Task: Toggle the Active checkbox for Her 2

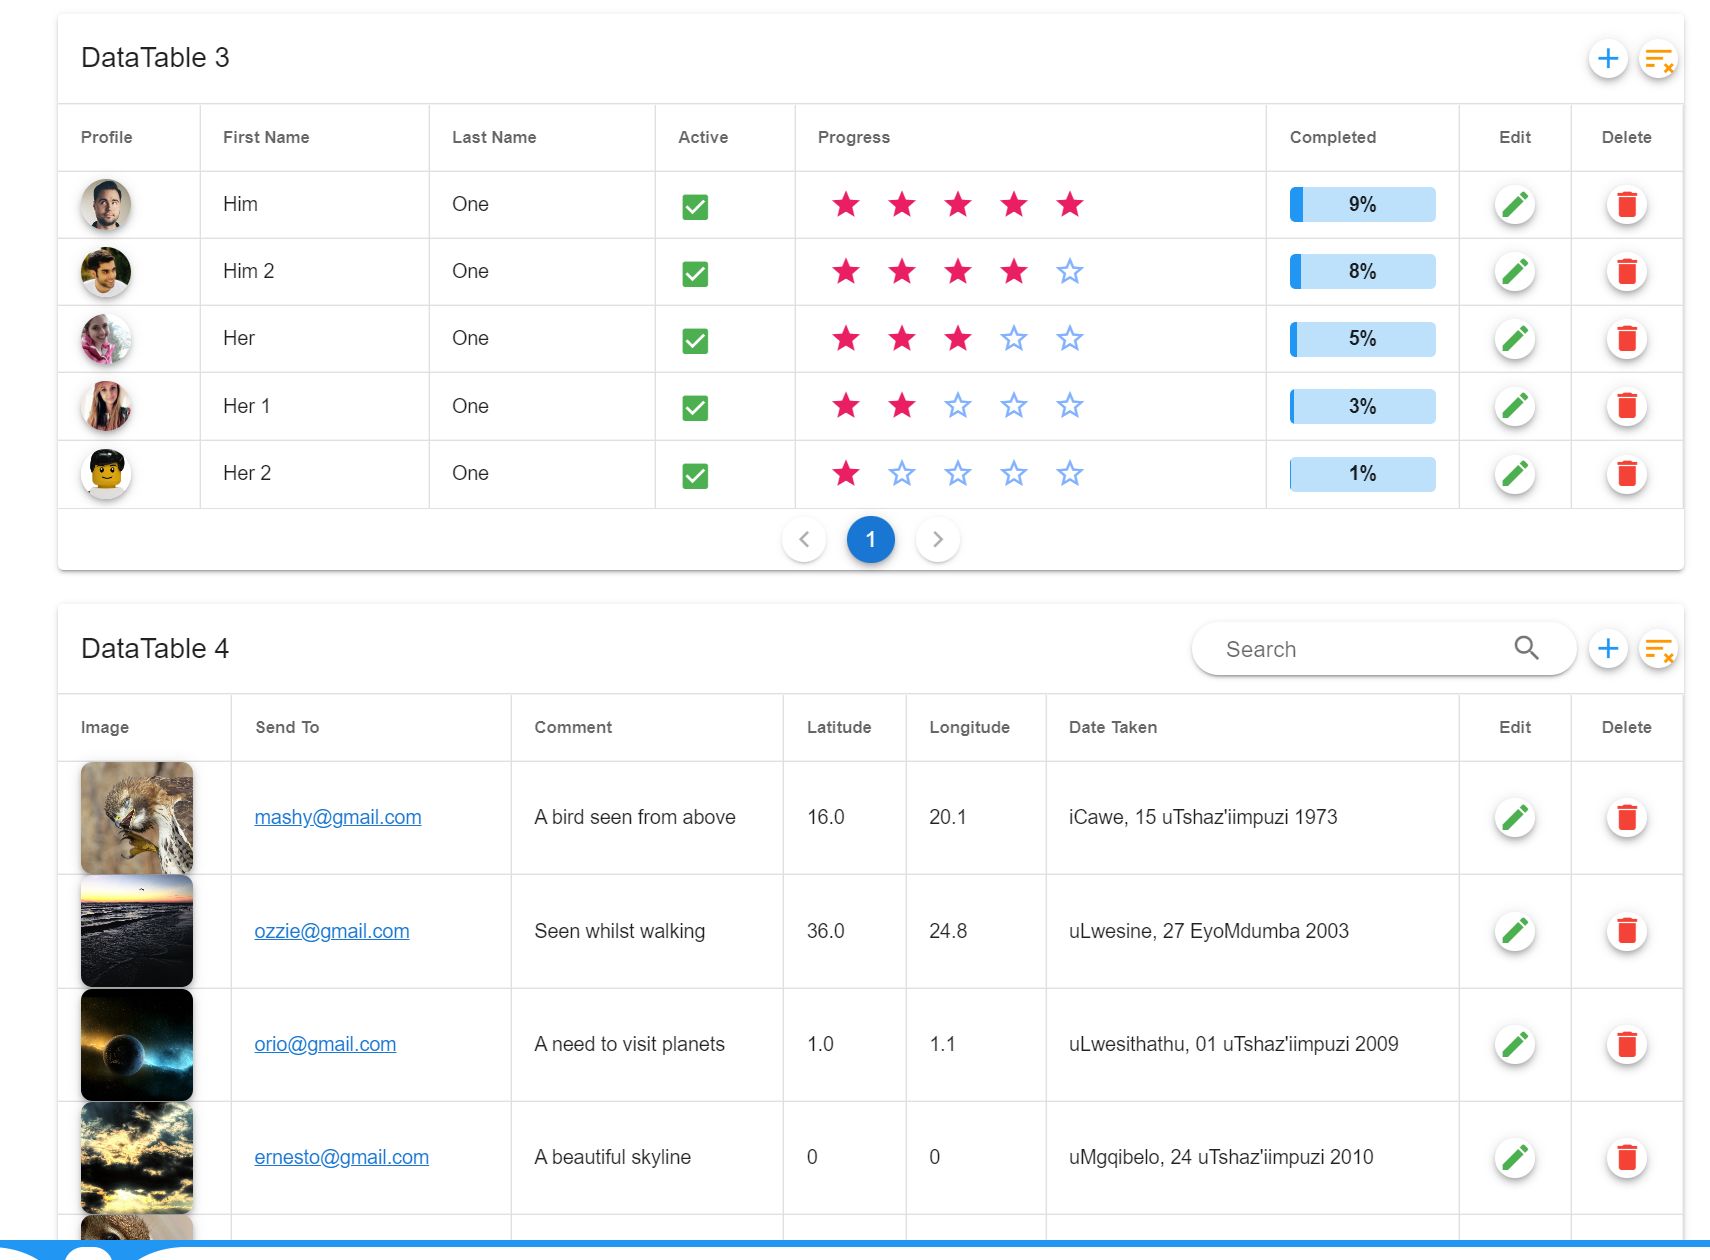Action: point(695,476)
